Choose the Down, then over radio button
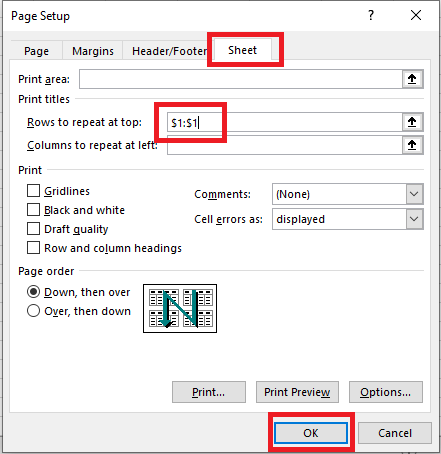The width and height of the screenshot is (441, 454). pyautogui.click(x=33, y=292)
